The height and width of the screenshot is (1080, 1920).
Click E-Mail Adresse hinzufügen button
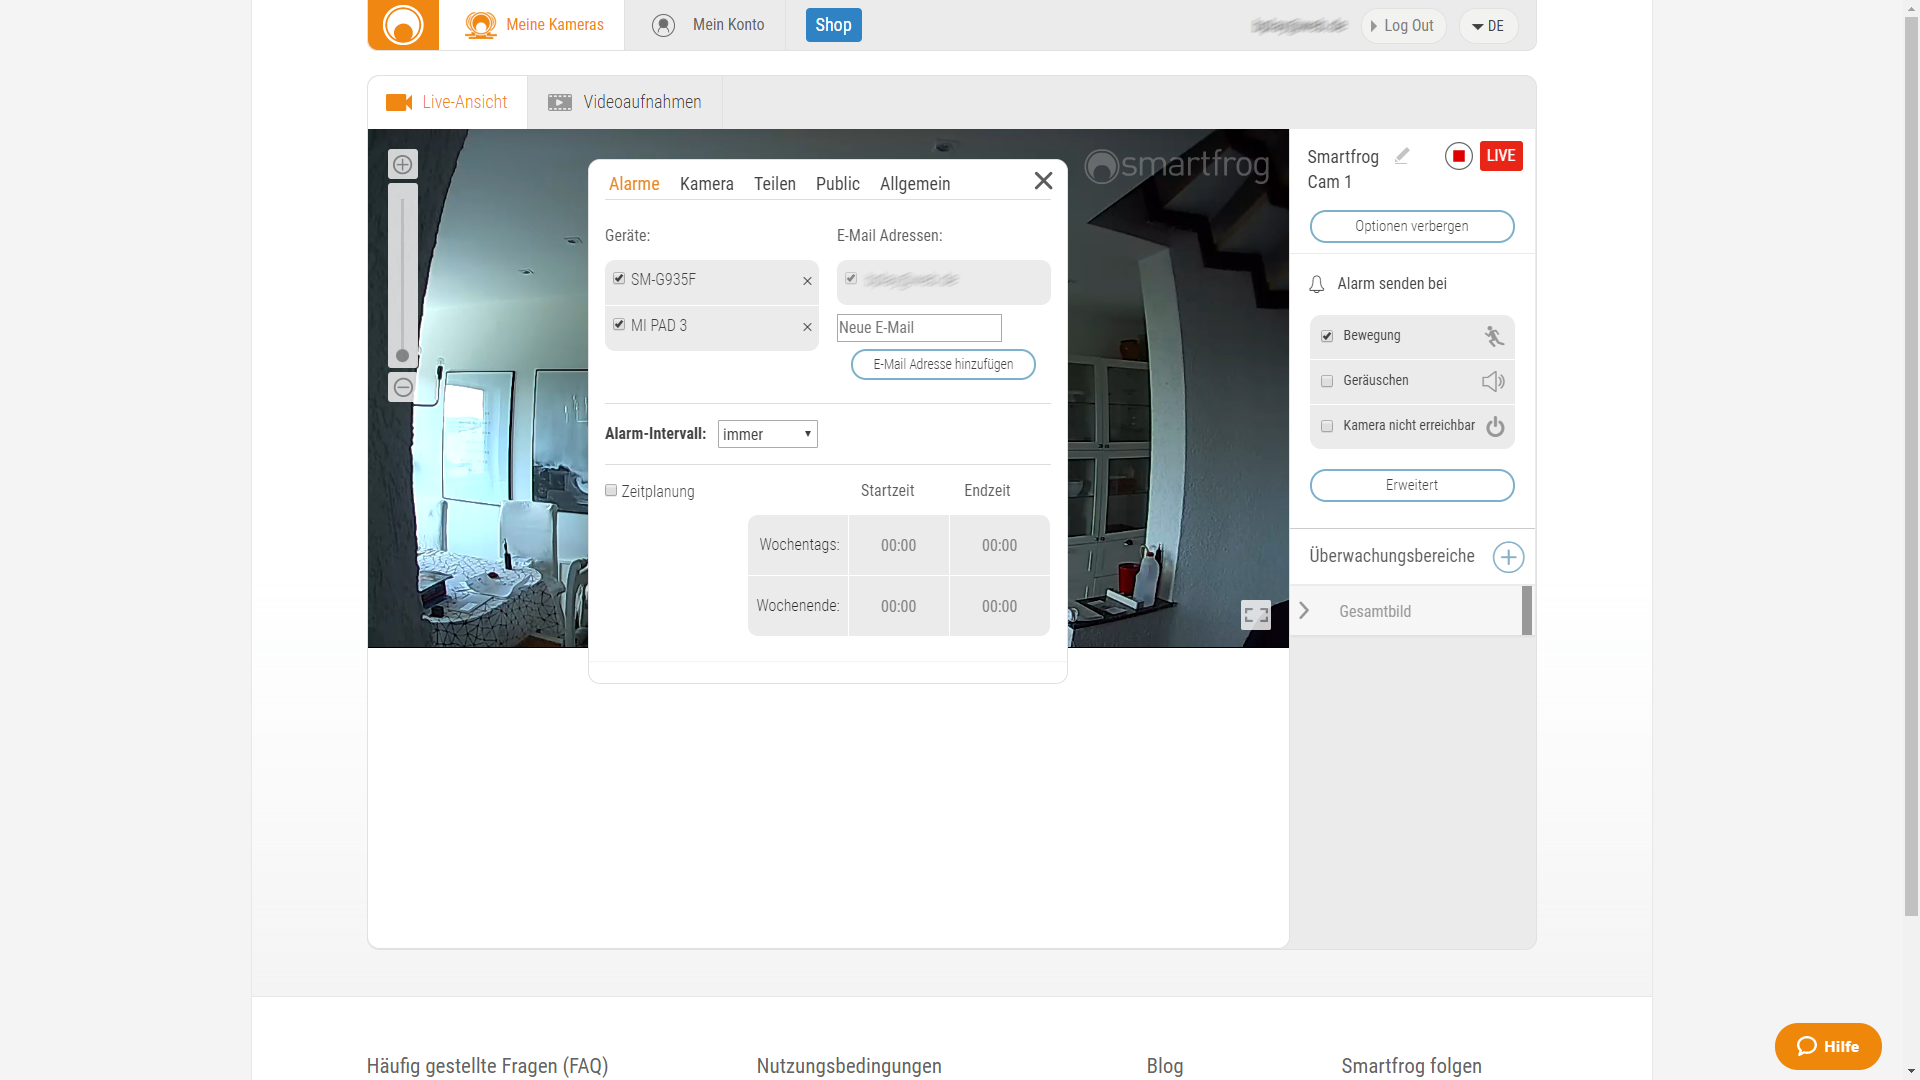943,365
